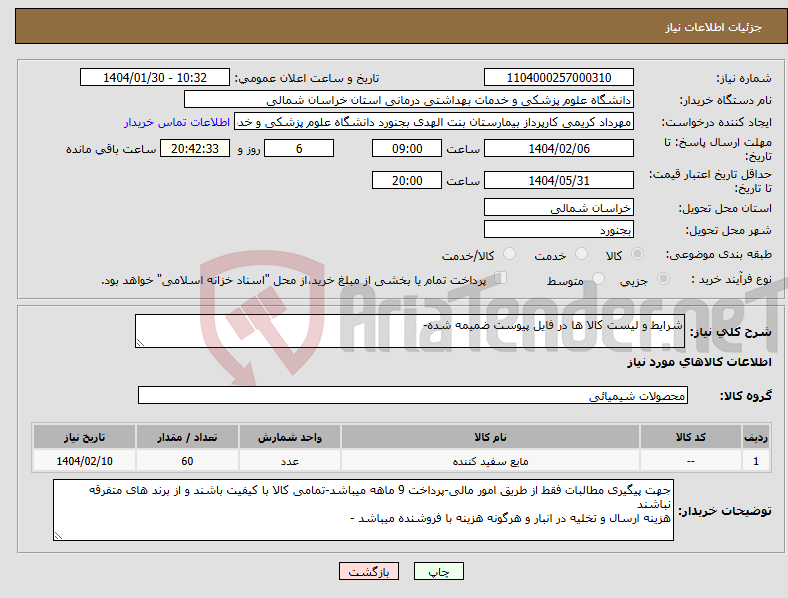The height and width of the screenshot is (598, 788).
Task: Click the request creator field مهرداد کریمی
Action: tap(434, 122)
